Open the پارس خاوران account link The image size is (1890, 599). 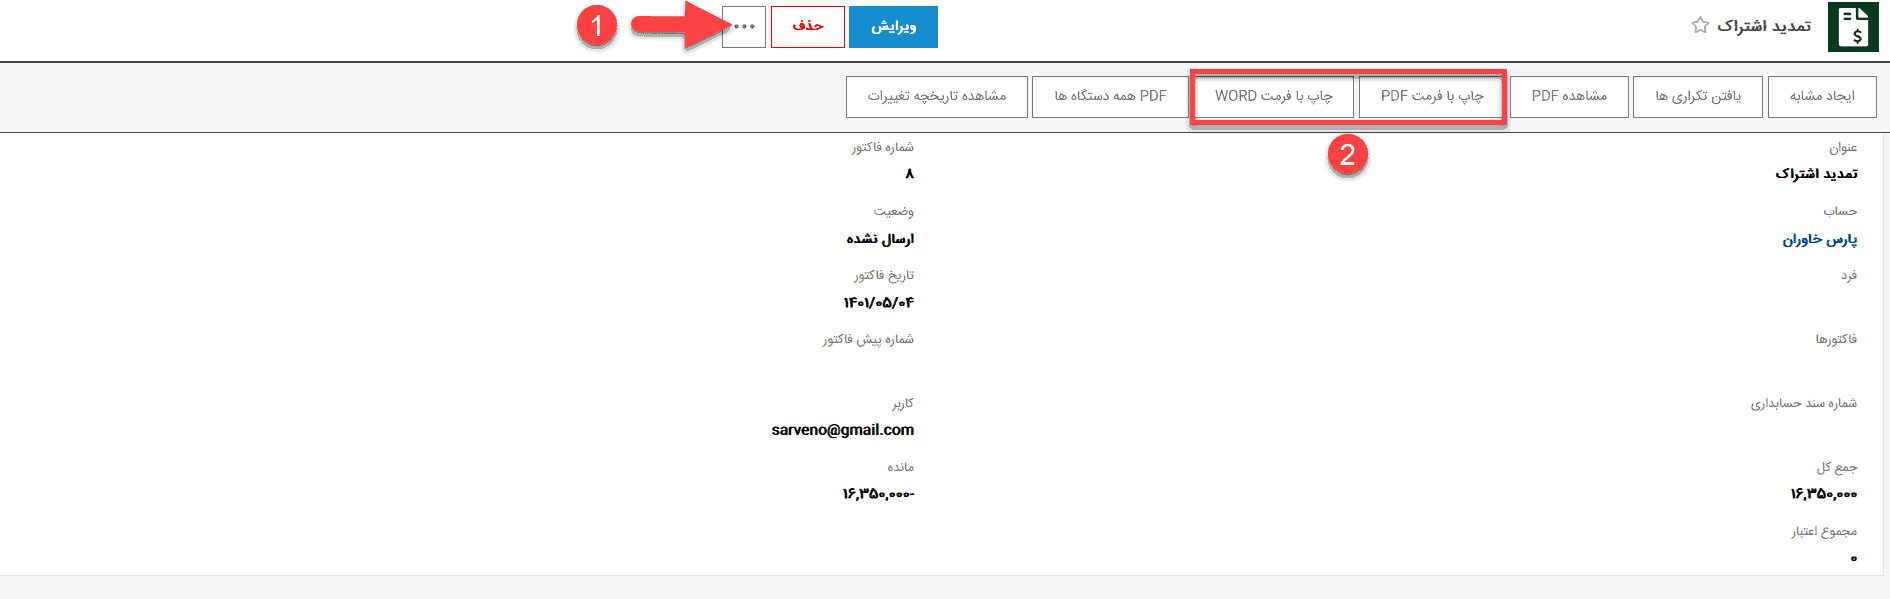click(1819, 239)
